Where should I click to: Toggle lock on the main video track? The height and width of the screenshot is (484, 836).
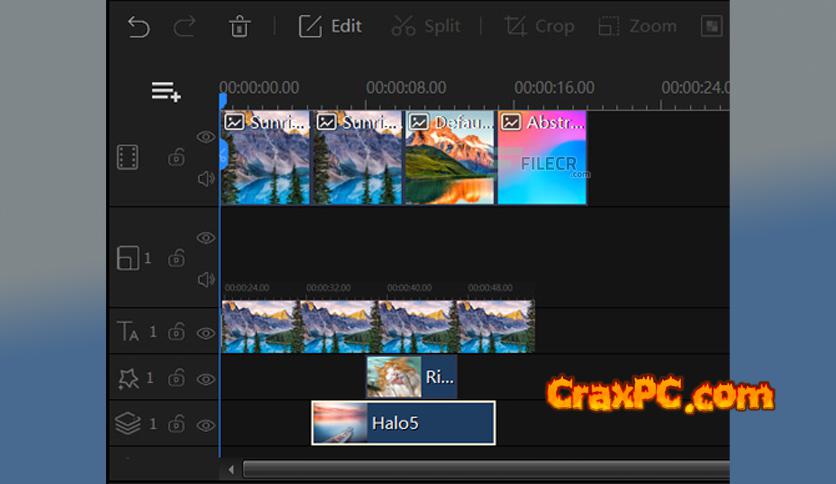point(176,157)
